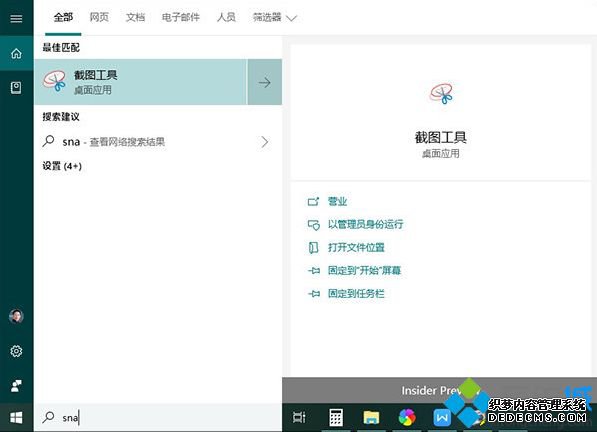The width and height of the screenshot is (597, 432).
Task: Open Task View on the taskbar
Action: click(299, 417)
